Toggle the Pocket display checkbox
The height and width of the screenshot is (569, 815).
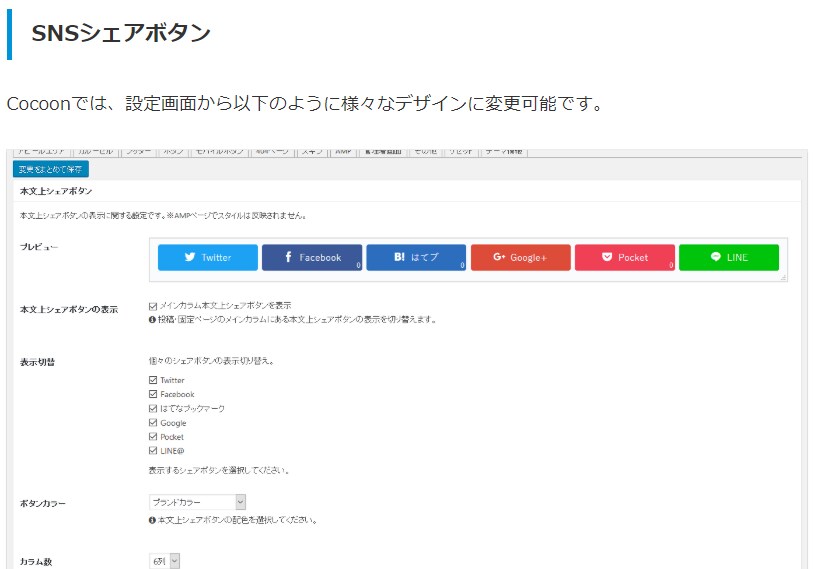153,436
